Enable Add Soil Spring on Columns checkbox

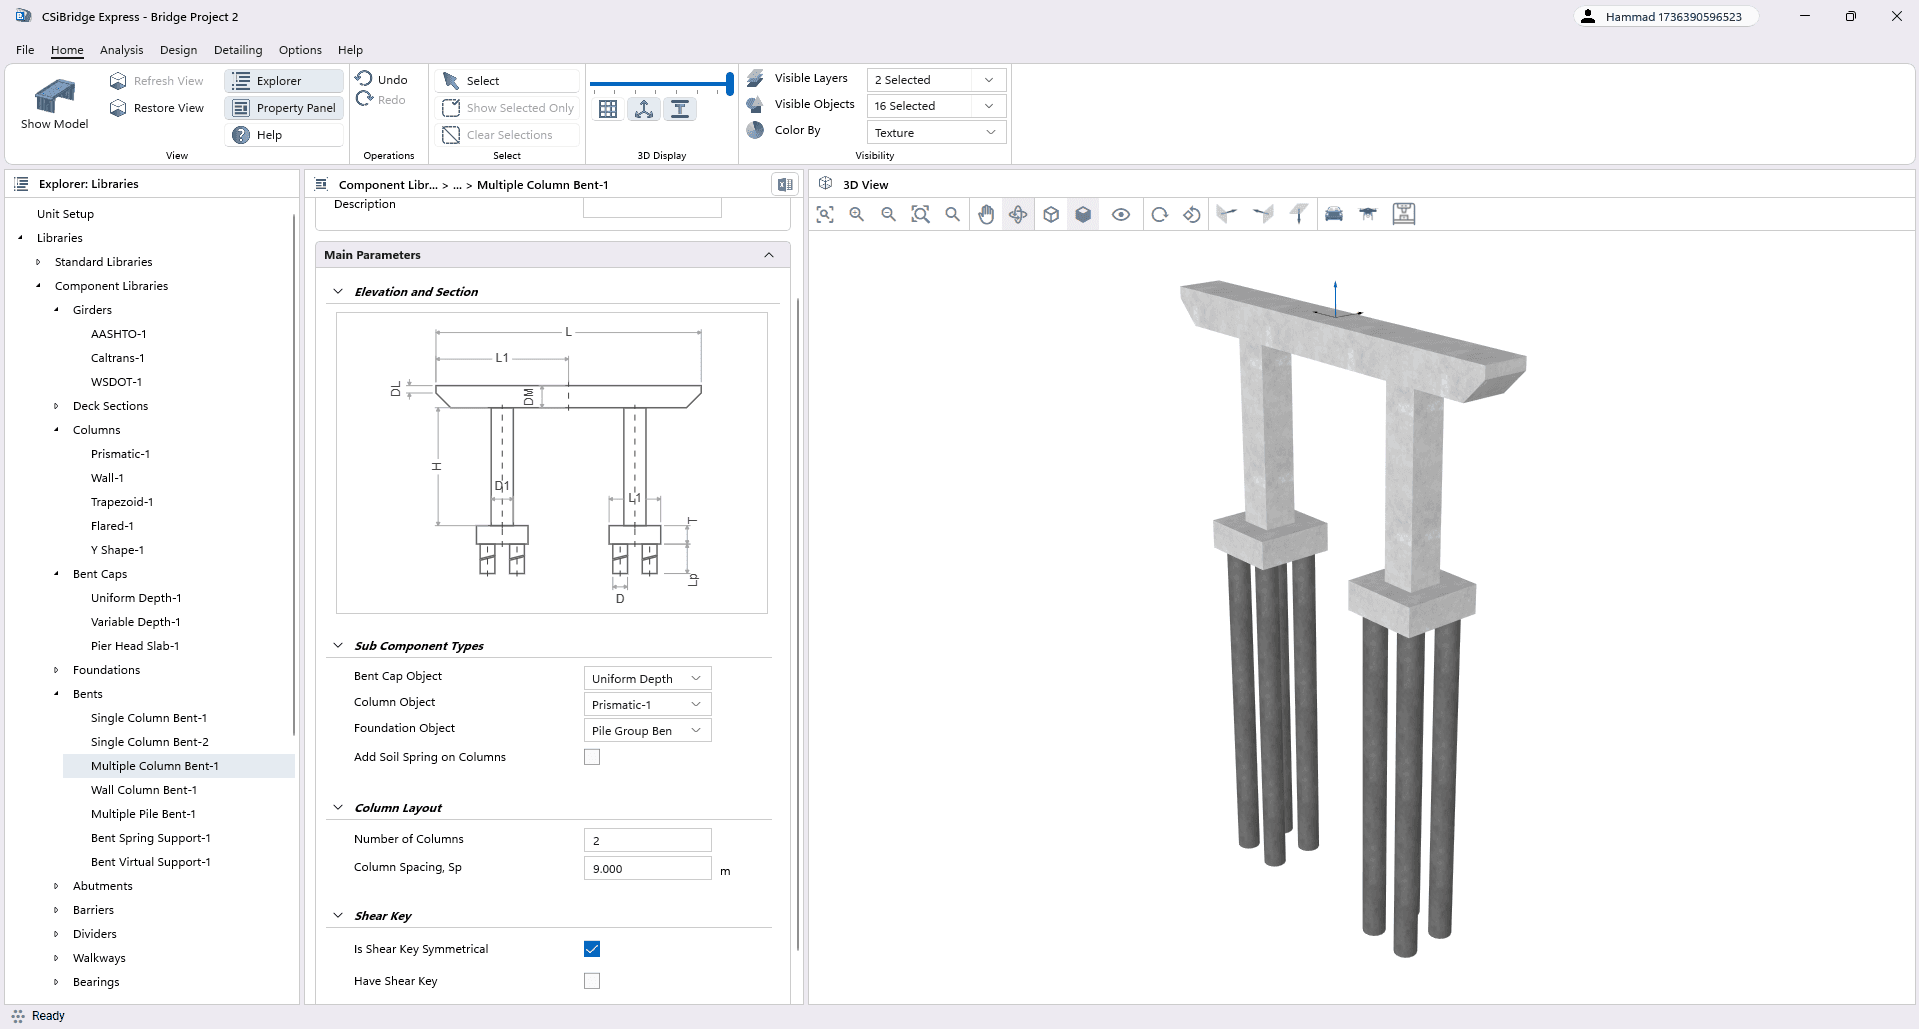coord(592,757)
